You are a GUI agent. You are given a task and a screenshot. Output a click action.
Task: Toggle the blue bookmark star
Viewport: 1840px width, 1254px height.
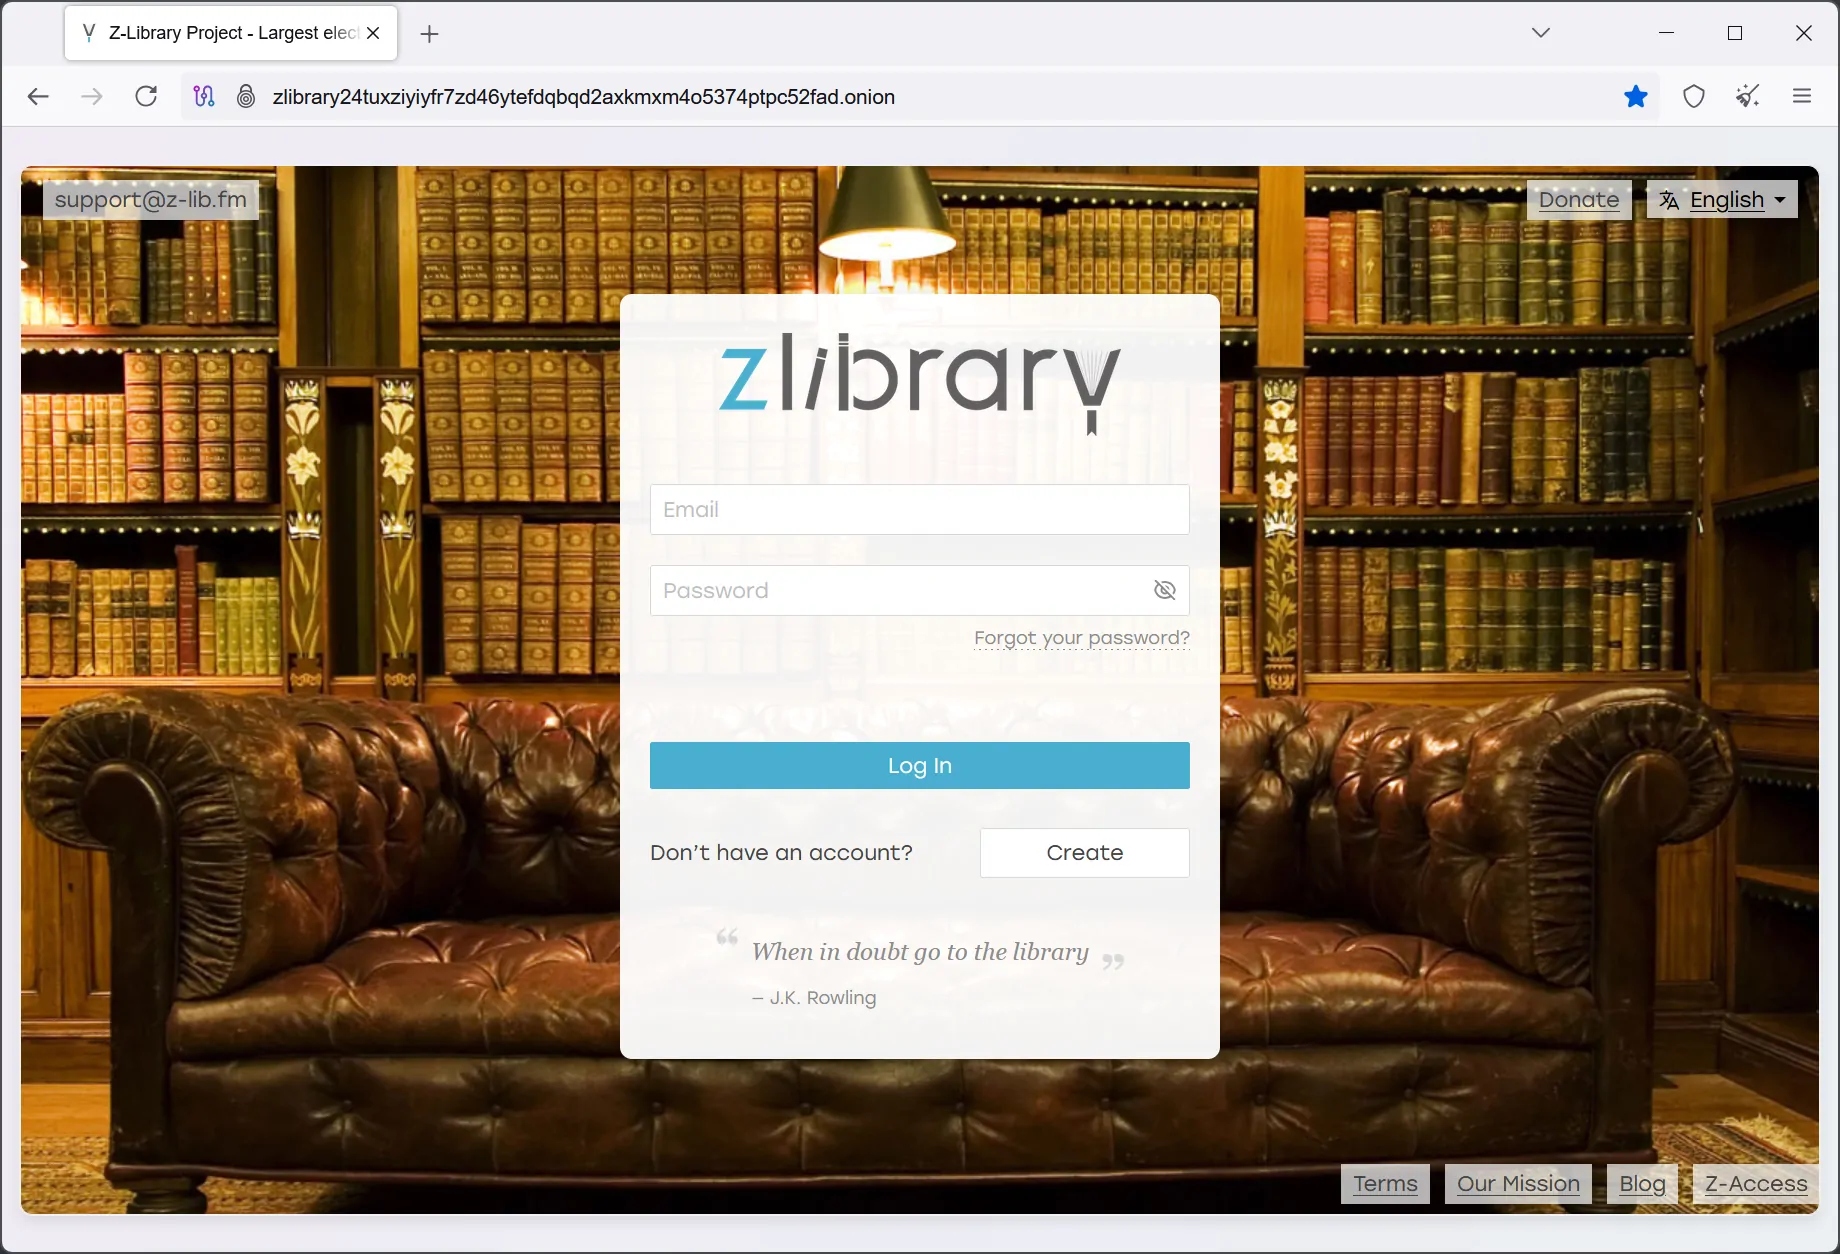click(x=1636, y=96)
